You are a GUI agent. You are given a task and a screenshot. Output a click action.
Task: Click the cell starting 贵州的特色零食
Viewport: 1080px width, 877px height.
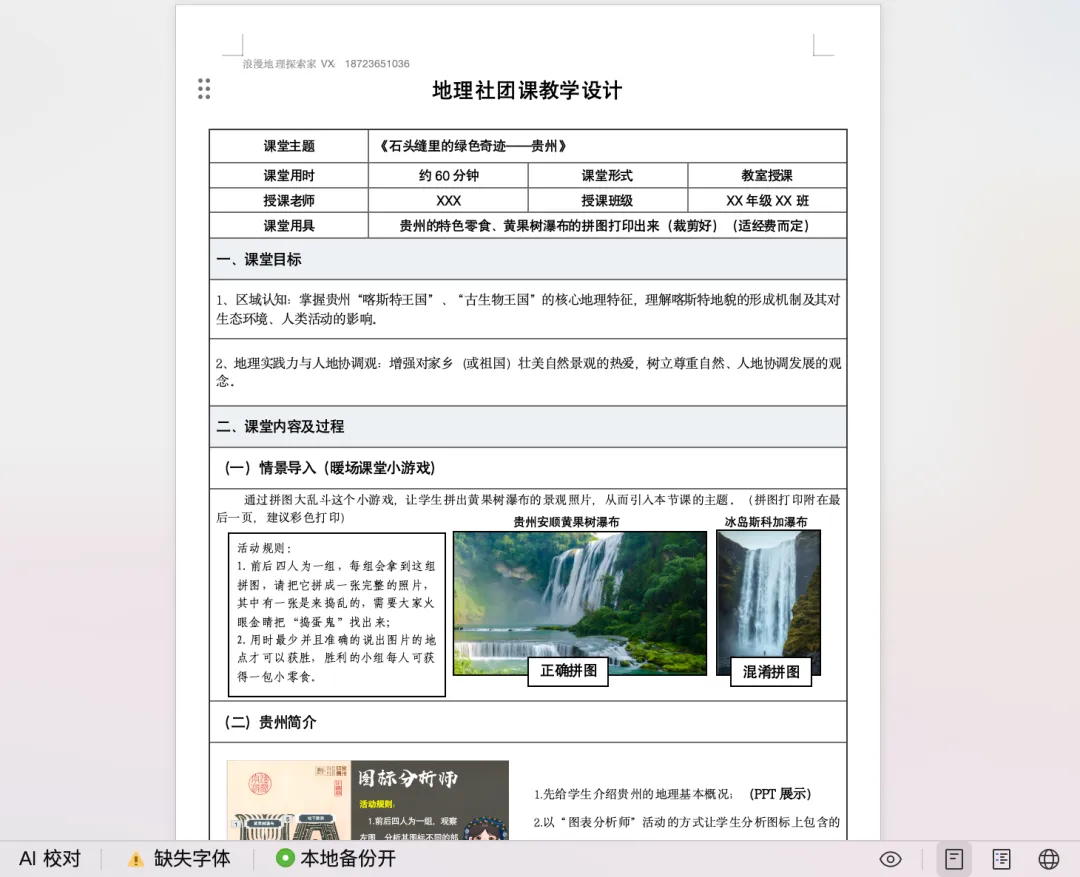coord(608,225)
